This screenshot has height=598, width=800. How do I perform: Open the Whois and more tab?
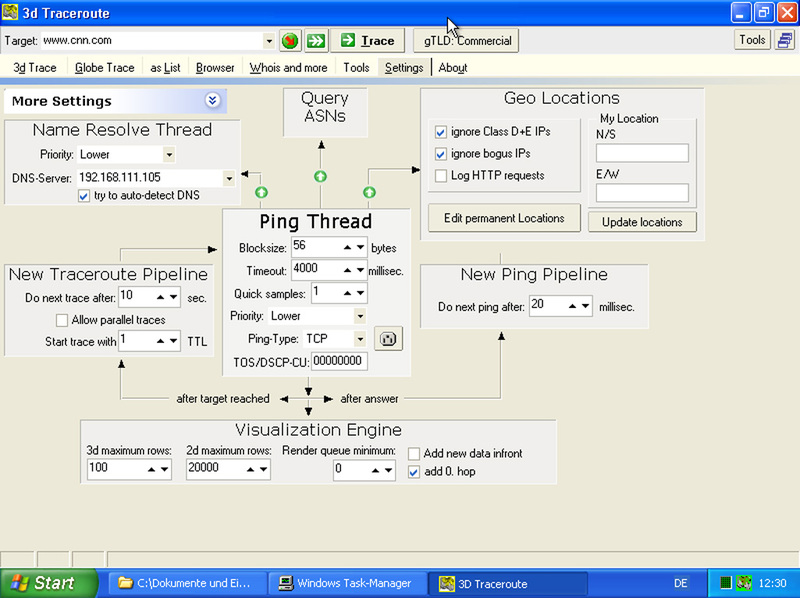coord(288,68)
